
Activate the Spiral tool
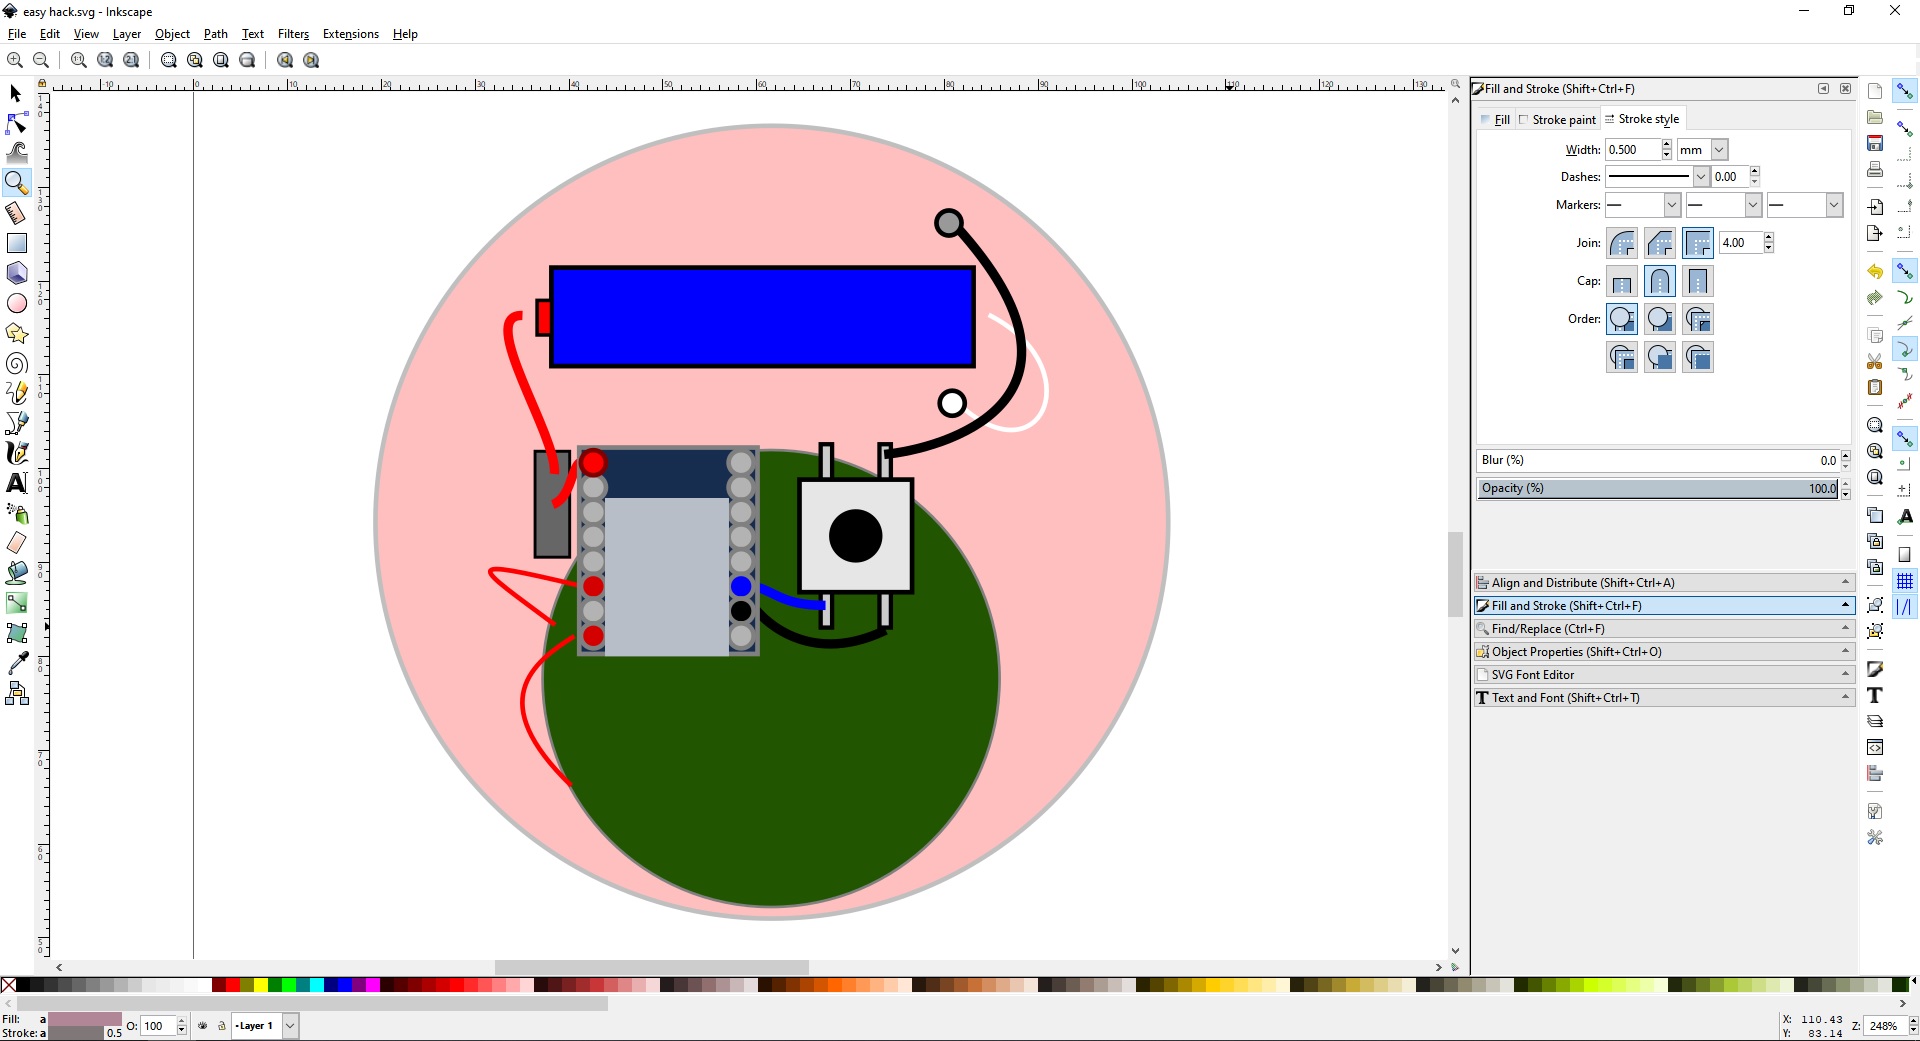pyautogui.click(x=17, y=363)
